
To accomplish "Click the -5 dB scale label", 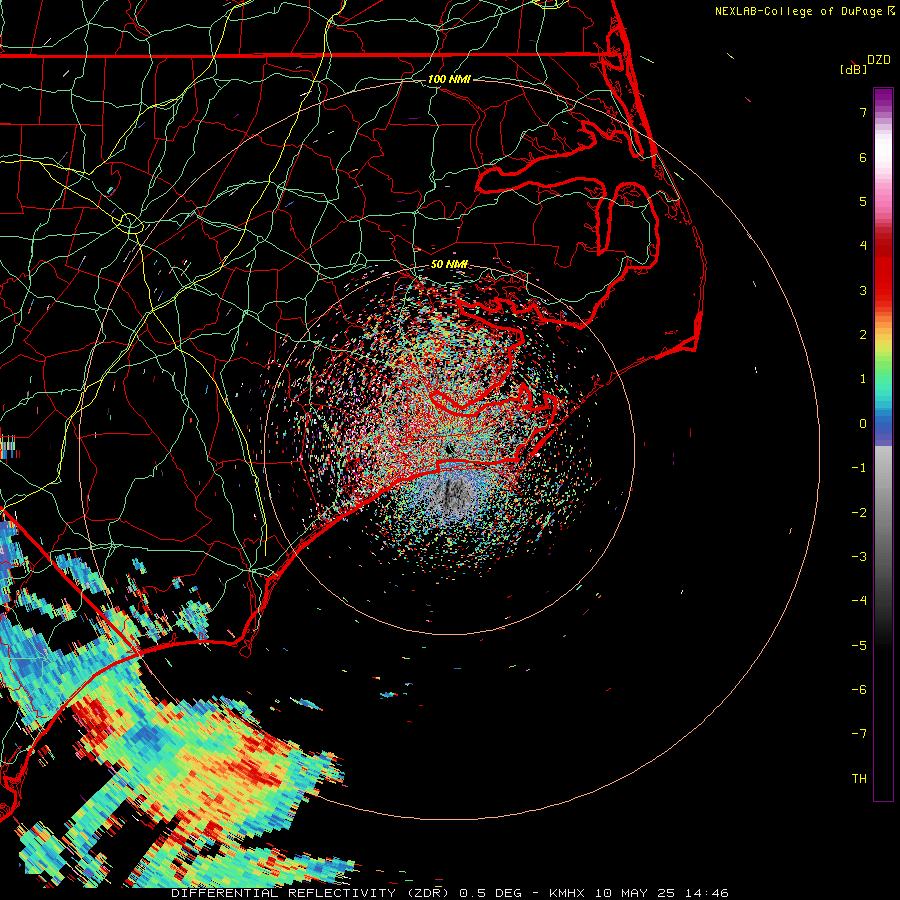I will click(859, 646).
